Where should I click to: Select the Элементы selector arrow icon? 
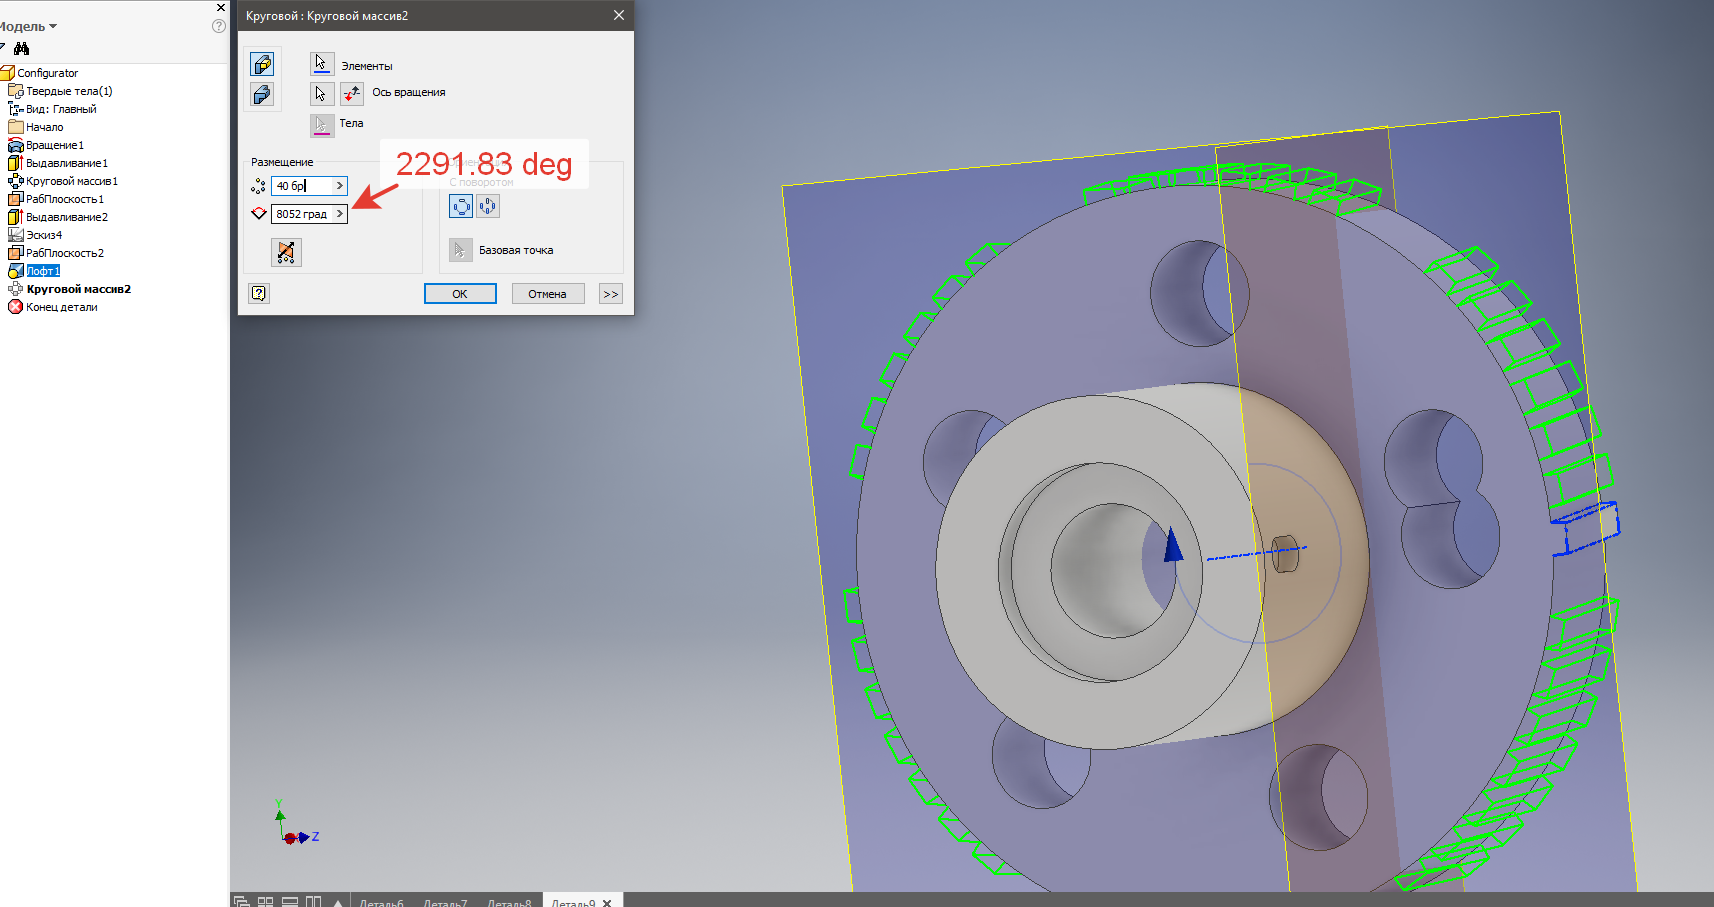pyautogui.click(x=321, y=64)
